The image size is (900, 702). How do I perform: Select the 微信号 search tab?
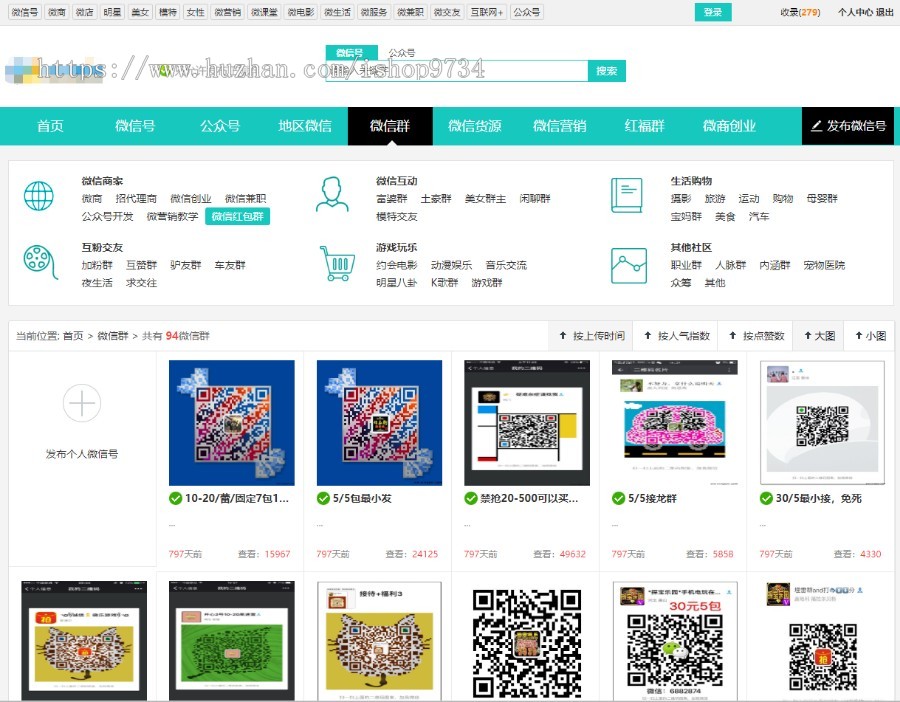pyautogui.click(x=351, y=53)
